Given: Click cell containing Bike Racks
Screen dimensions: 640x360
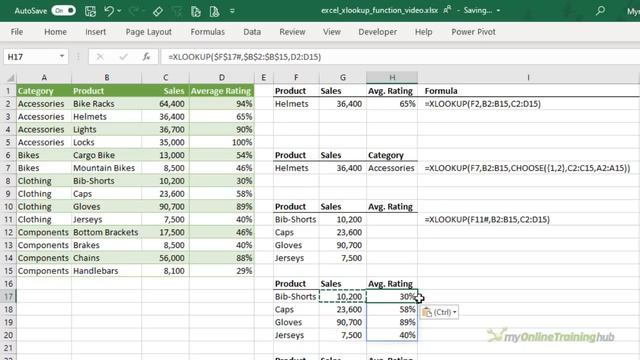Looking at the screenshot, I should click(107, 104).
